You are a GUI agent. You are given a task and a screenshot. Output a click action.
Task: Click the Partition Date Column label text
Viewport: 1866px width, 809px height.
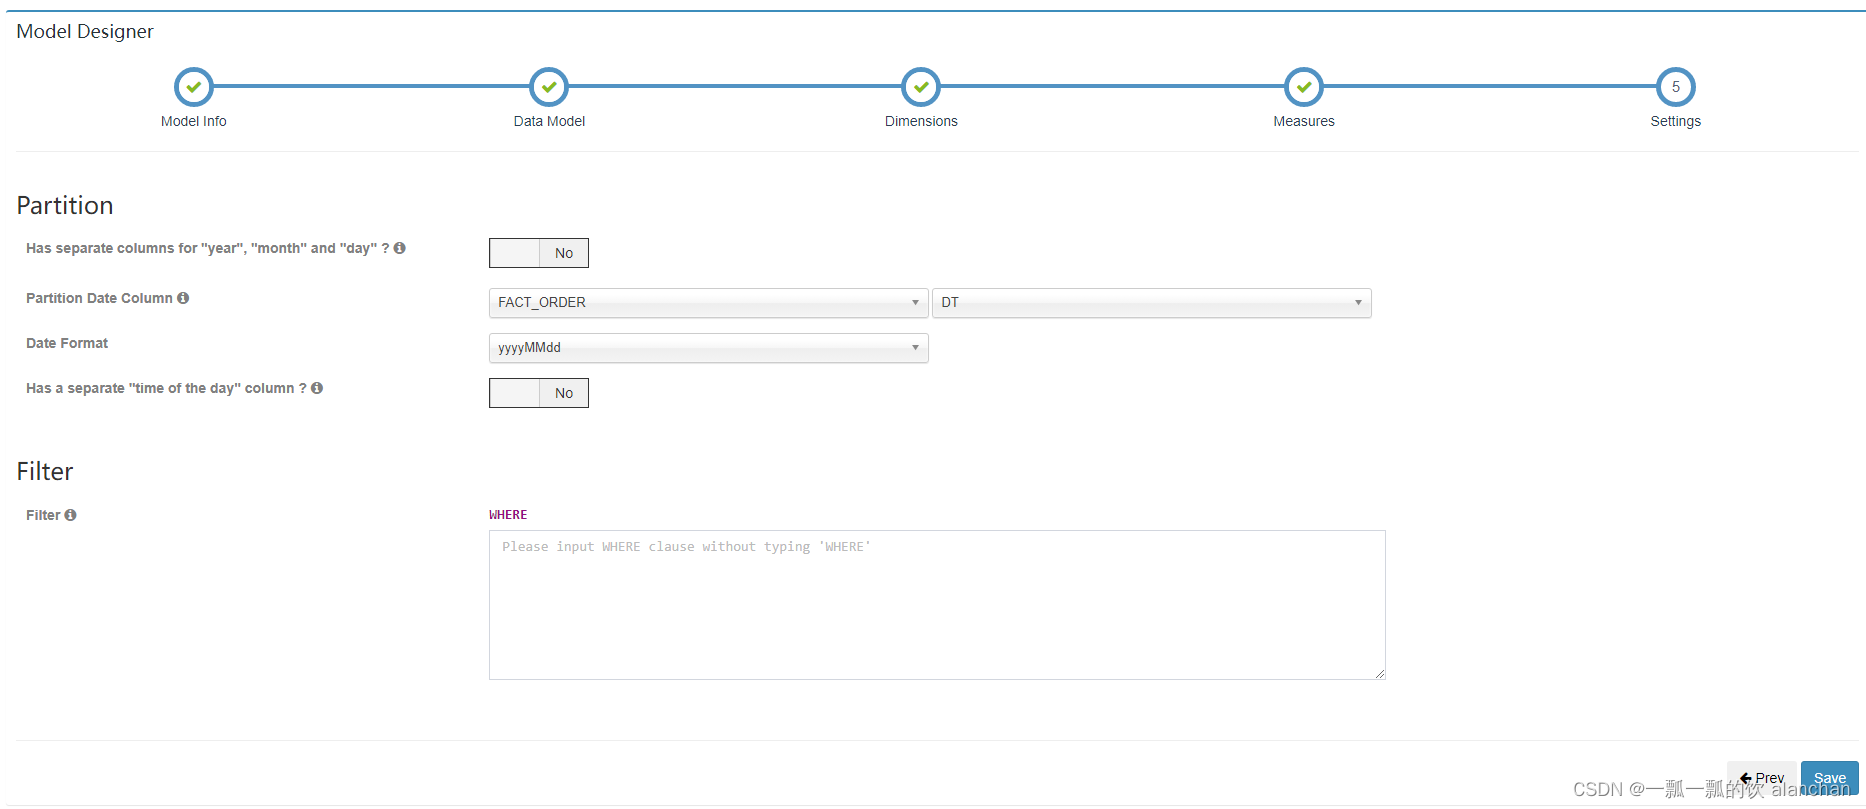pos(99,298)
